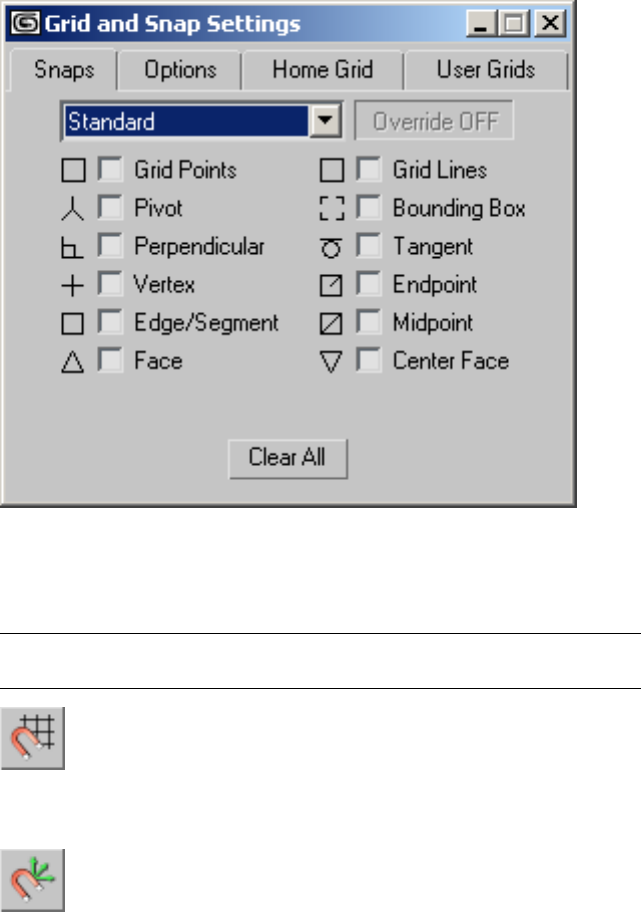Enable the Grid Points snap checkbox
The image size is (641, 912).
109,171
